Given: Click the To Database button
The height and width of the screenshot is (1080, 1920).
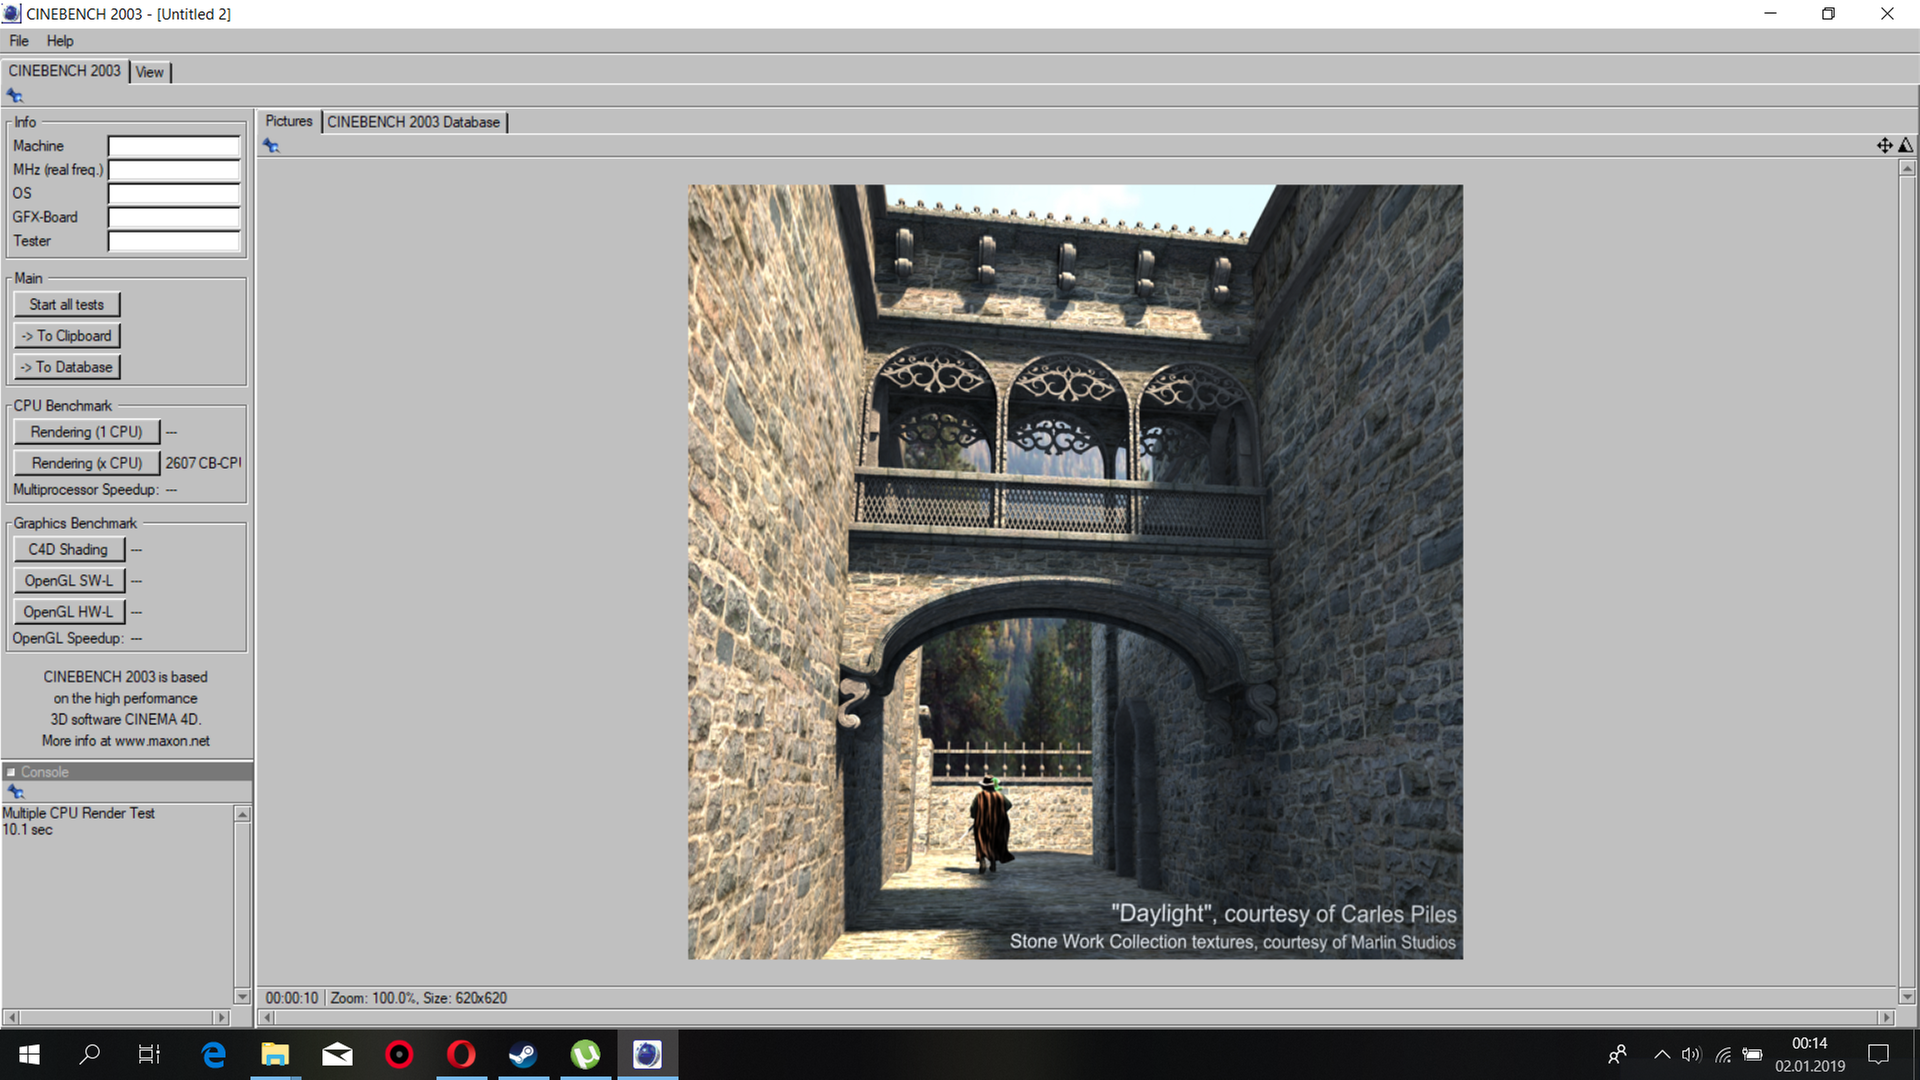Looking at the screenshot, I should point(67,367).
